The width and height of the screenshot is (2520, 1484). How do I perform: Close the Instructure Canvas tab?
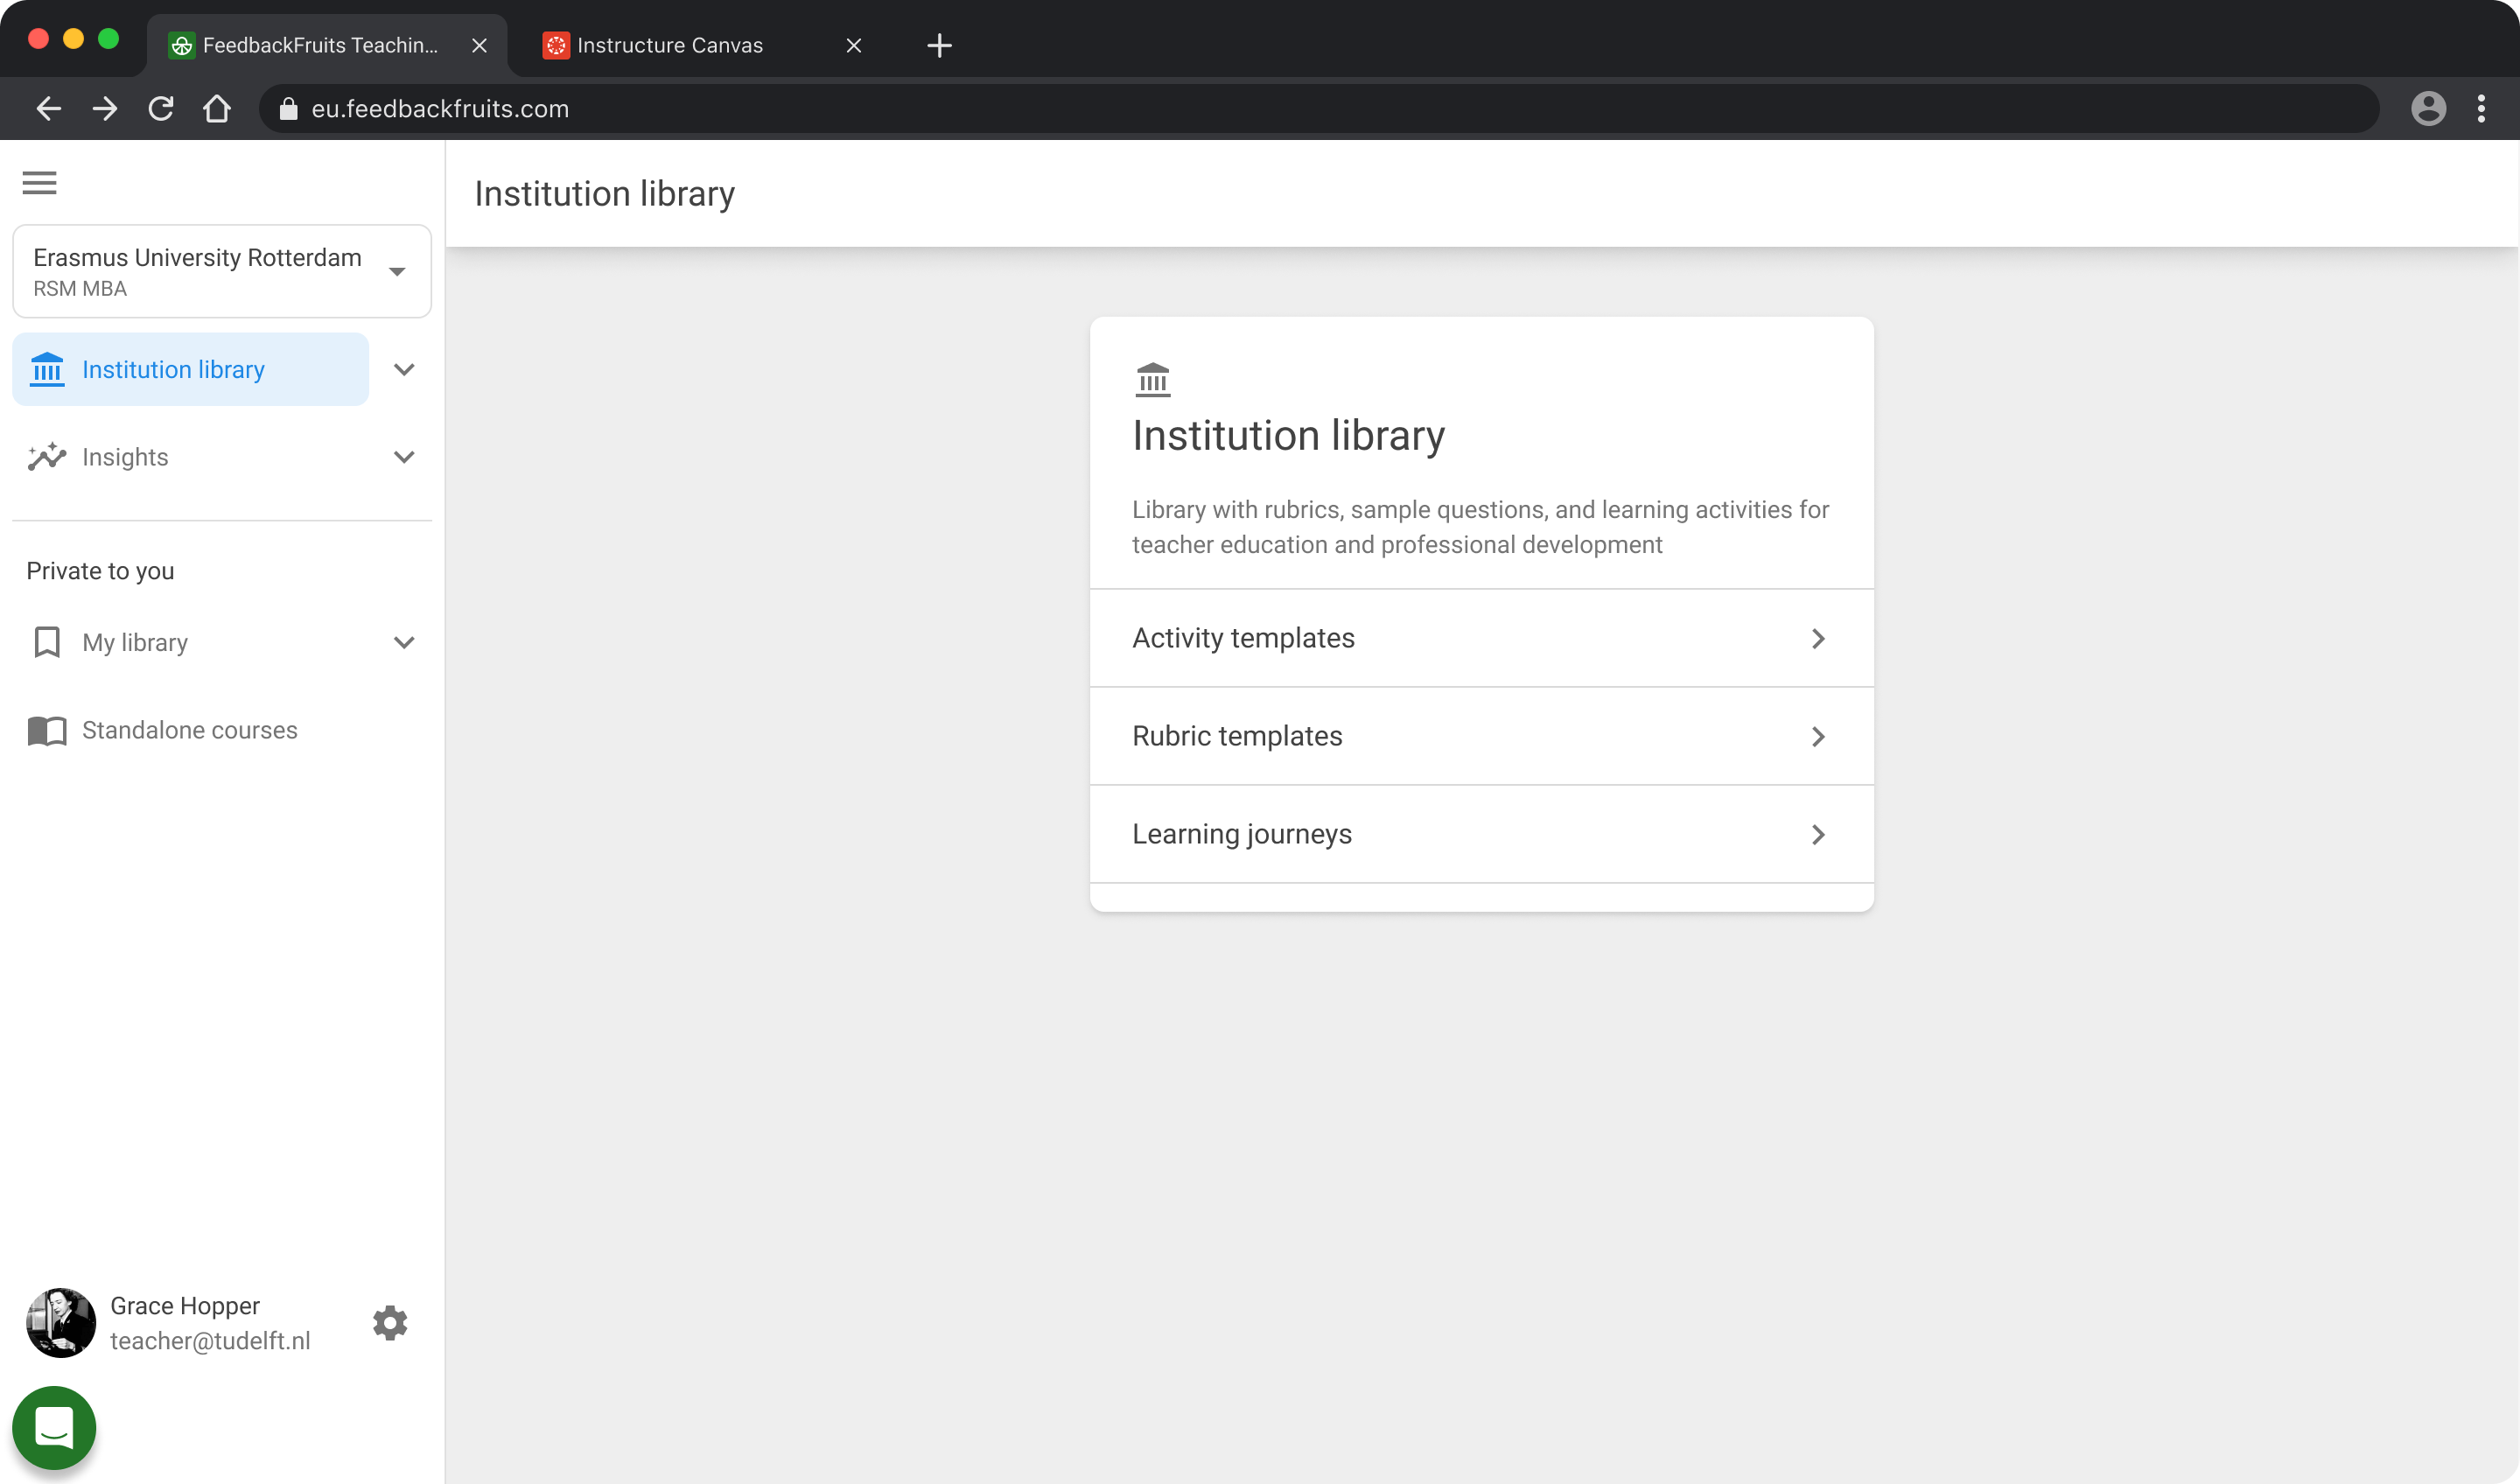[x=854, y=45]
